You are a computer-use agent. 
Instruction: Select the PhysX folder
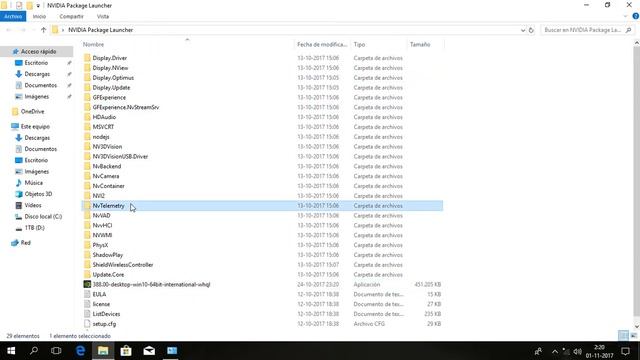coord(100,245)
